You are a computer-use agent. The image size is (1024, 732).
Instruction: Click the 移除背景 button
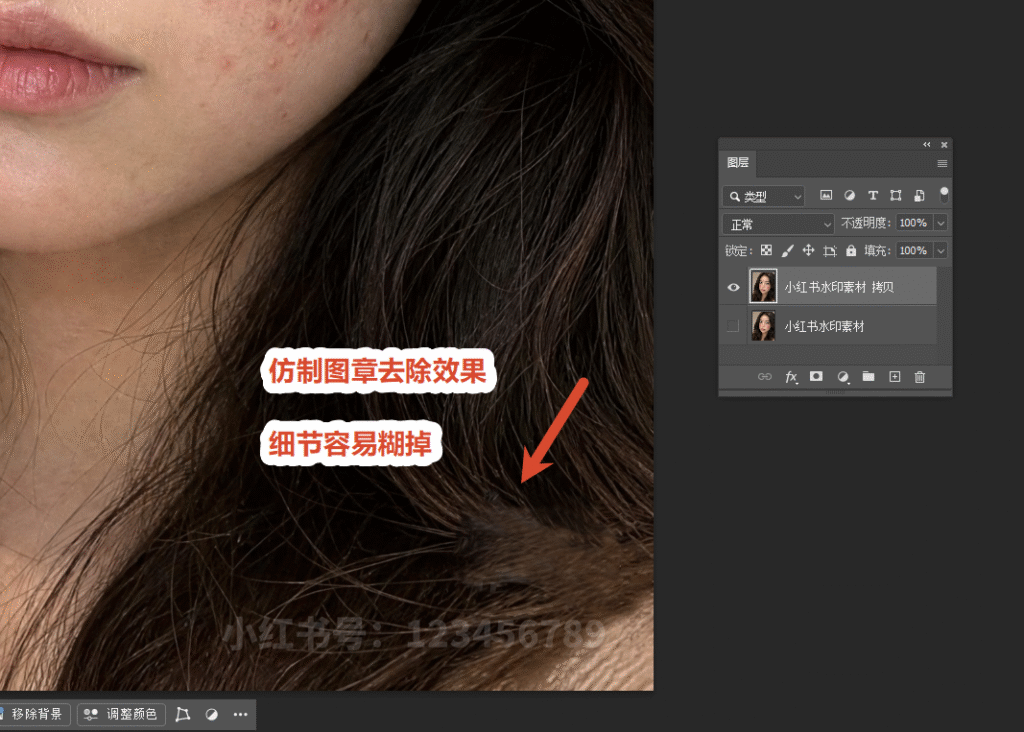(33, 714)
